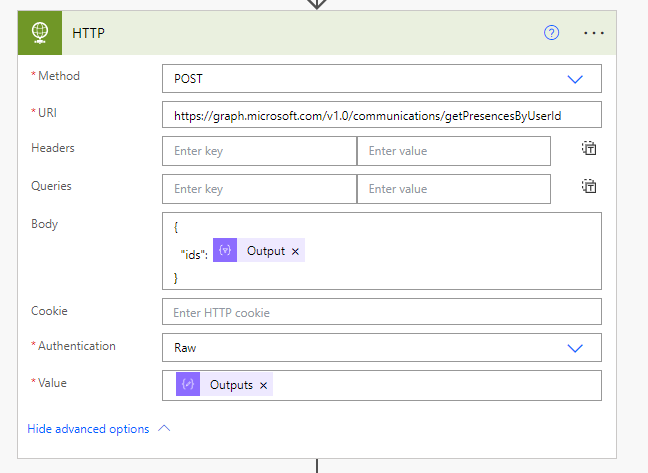This screenshot has height=473, width=648.
Task: Click the green HTTP connector globe icon
Action: click(39, 33)
